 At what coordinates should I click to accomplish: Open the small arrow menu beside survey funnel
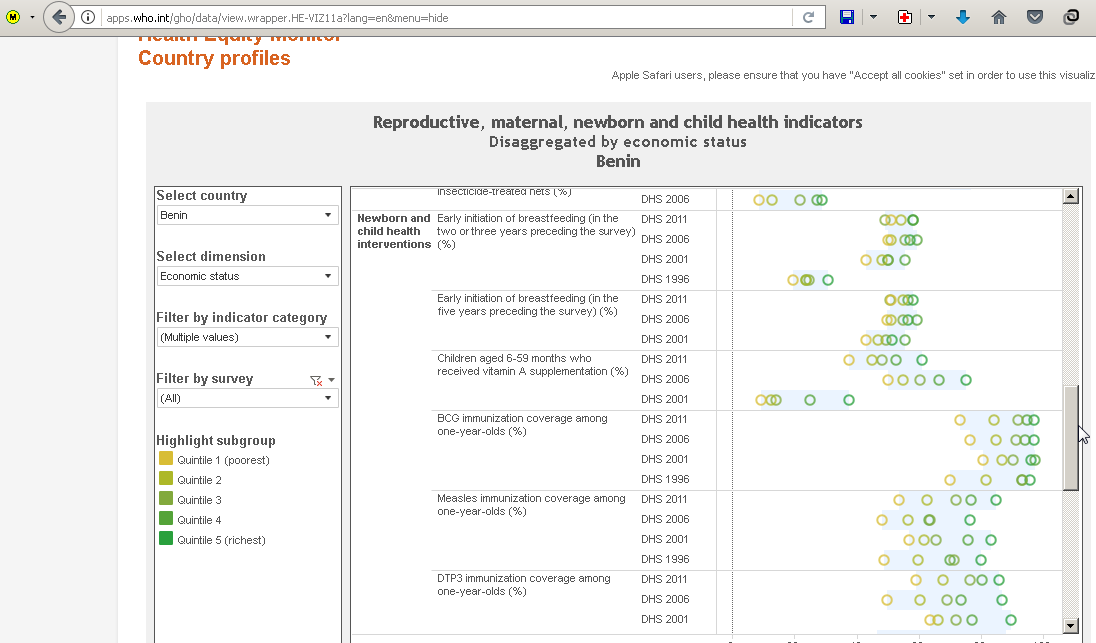[x=331, y=380]
